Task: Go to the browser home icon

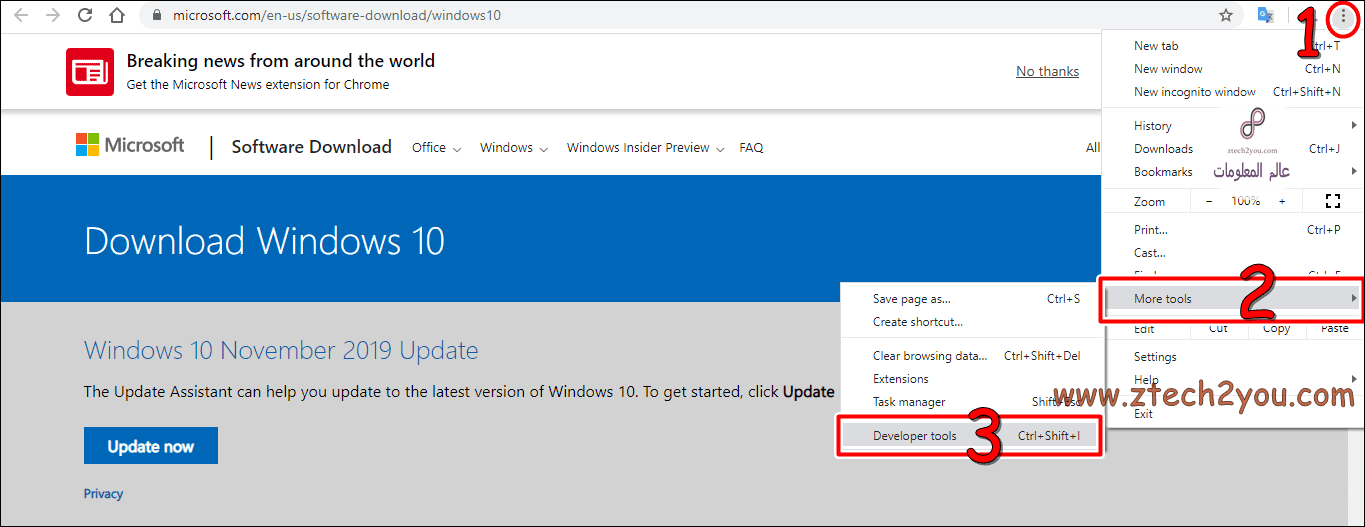Action: click(118, 15)
